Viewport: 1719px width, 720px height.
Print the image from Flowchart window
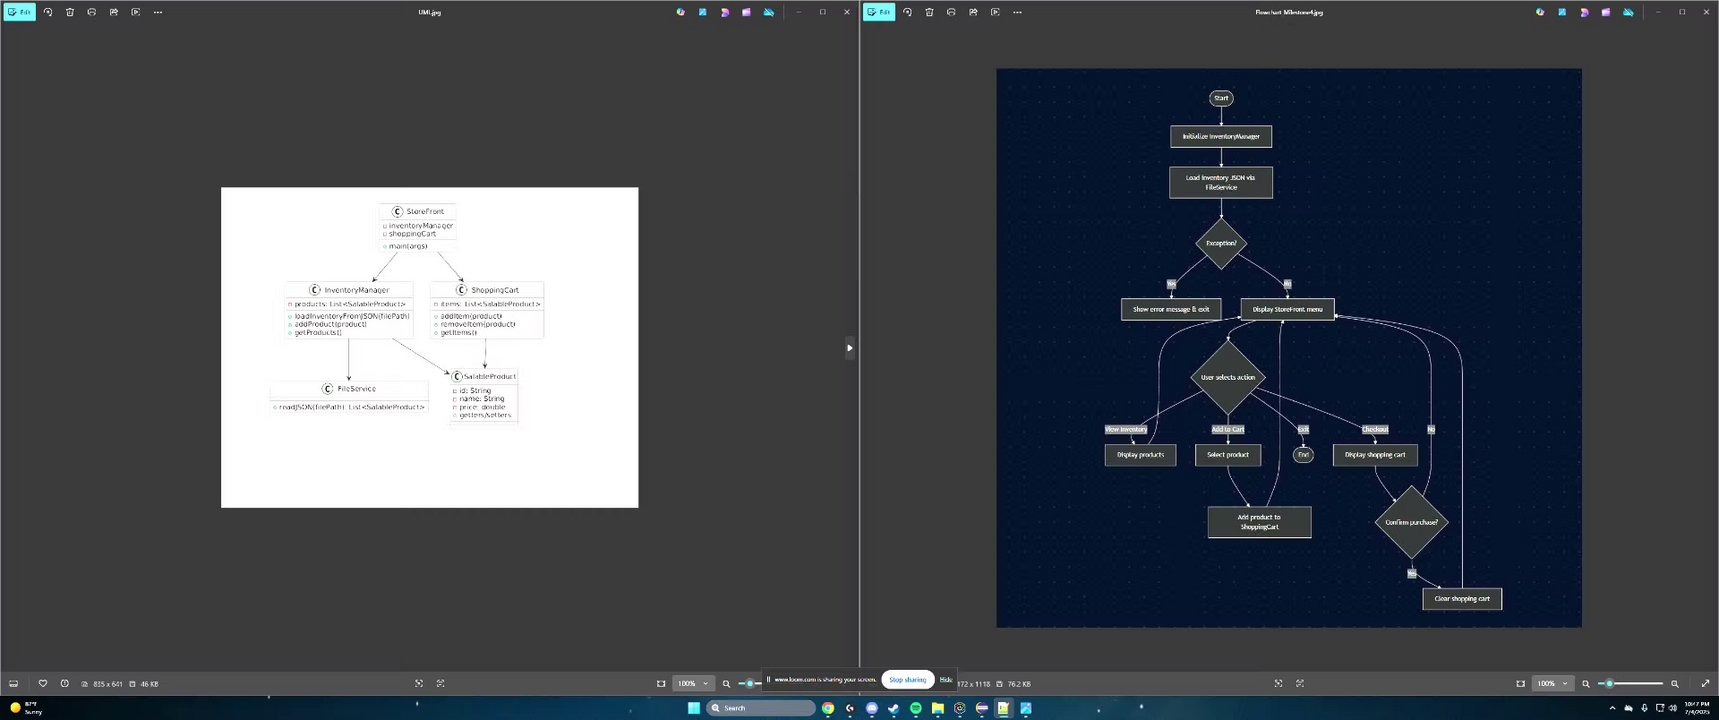click(952, 12)
